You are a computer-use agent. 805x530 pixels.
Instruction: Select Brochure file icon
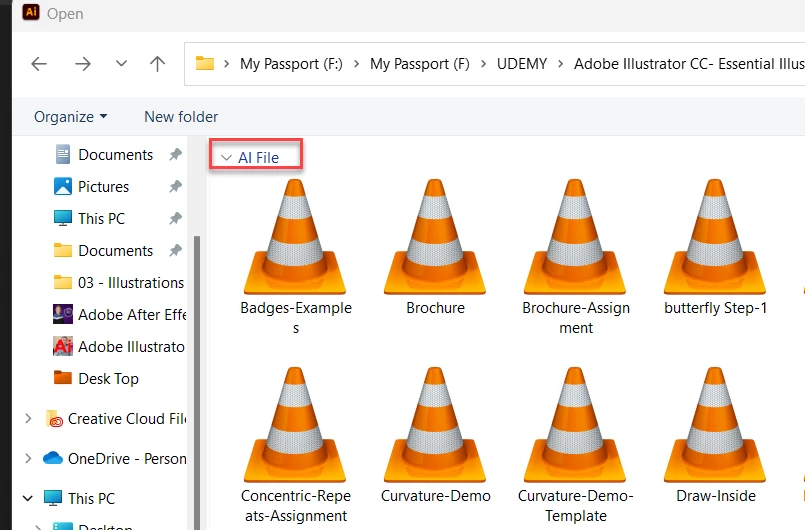click(435, 237)
